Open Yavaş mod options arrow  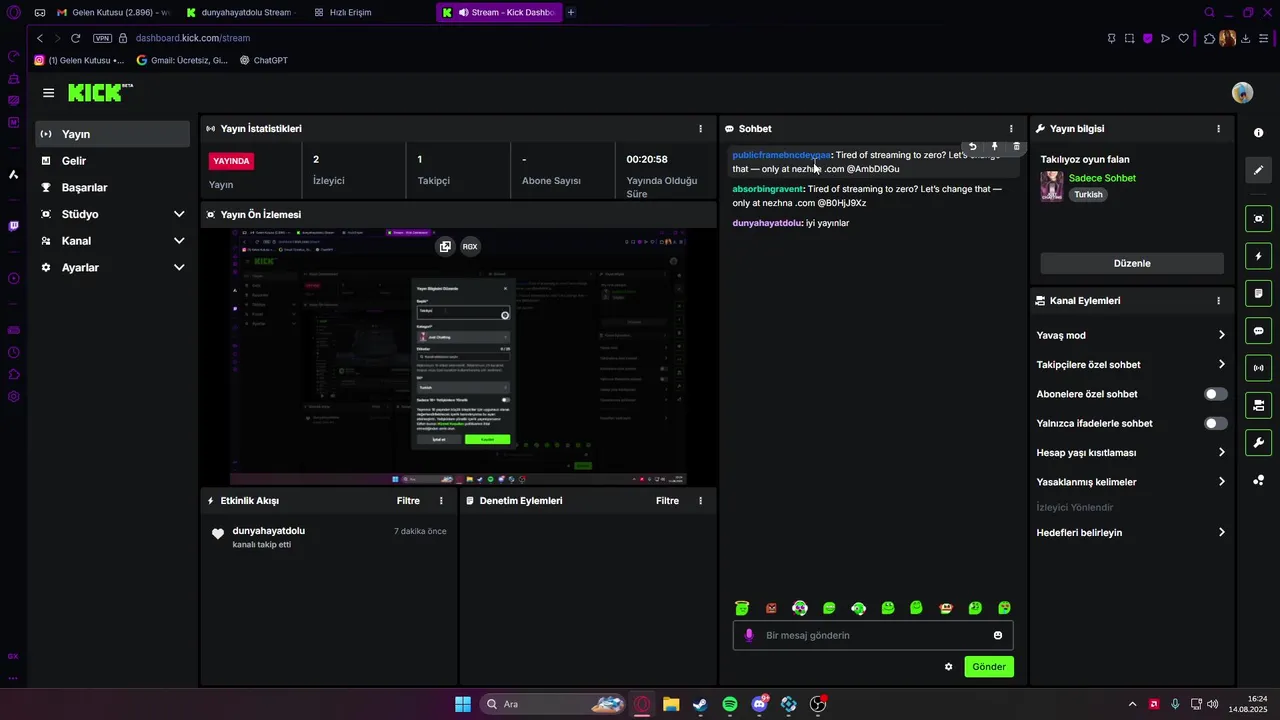pos(1221,335)
